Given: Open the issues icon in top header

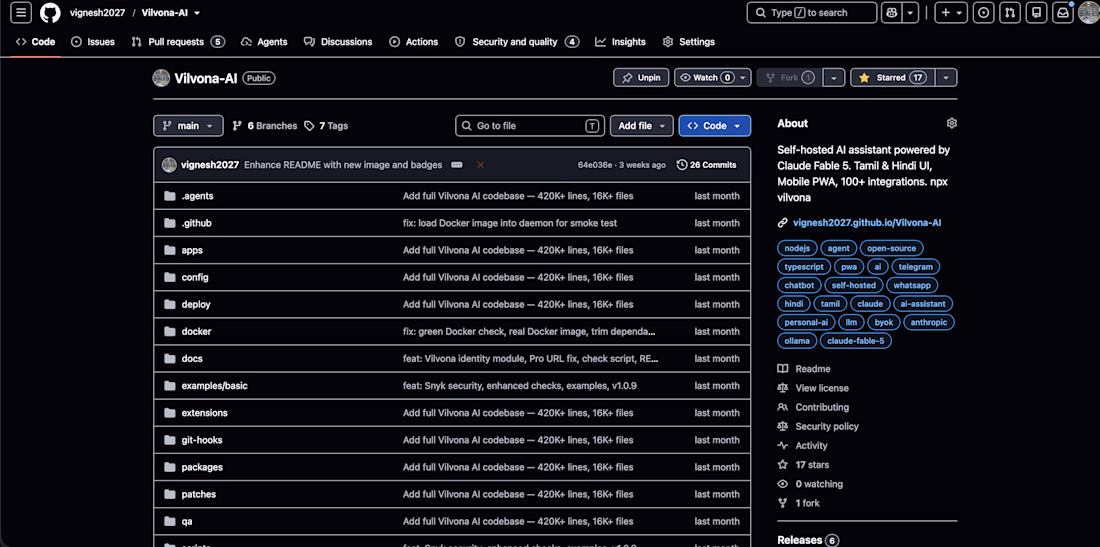Looking at the screenshot, I should click(984, 13).
